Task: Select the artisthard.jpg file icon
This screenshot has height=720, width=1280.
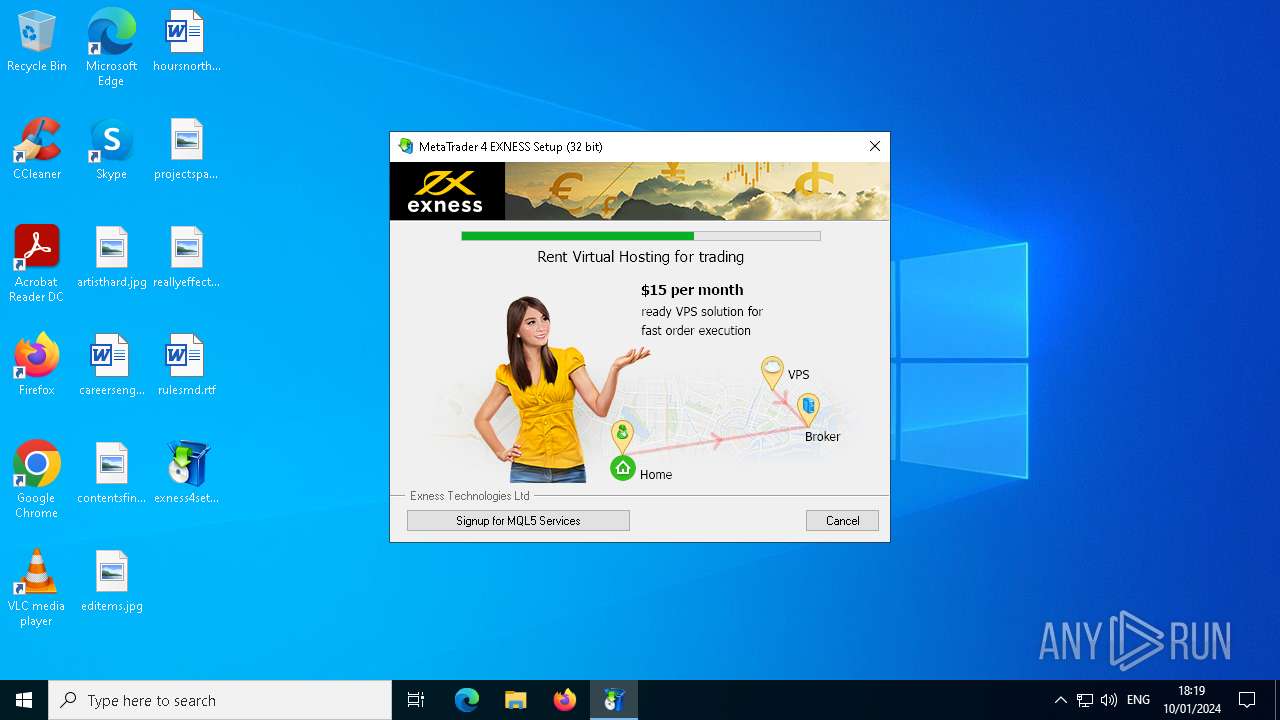Action: point(111,256)
